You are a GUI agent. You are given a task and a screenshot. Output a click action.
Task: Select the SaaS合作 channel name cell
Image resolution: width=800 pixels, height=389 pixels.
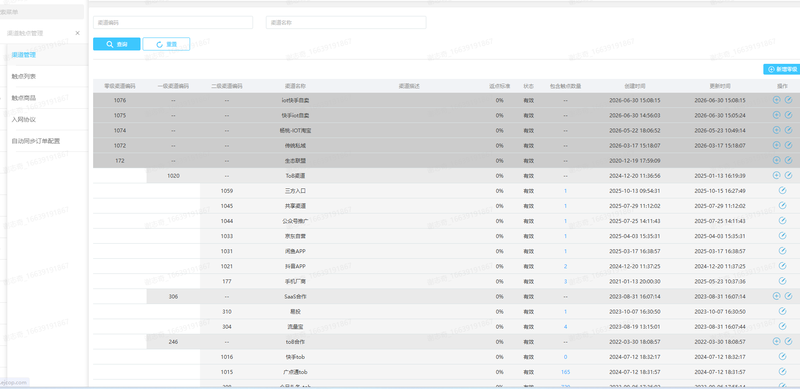pyautogui.click(x=295, y=296)
